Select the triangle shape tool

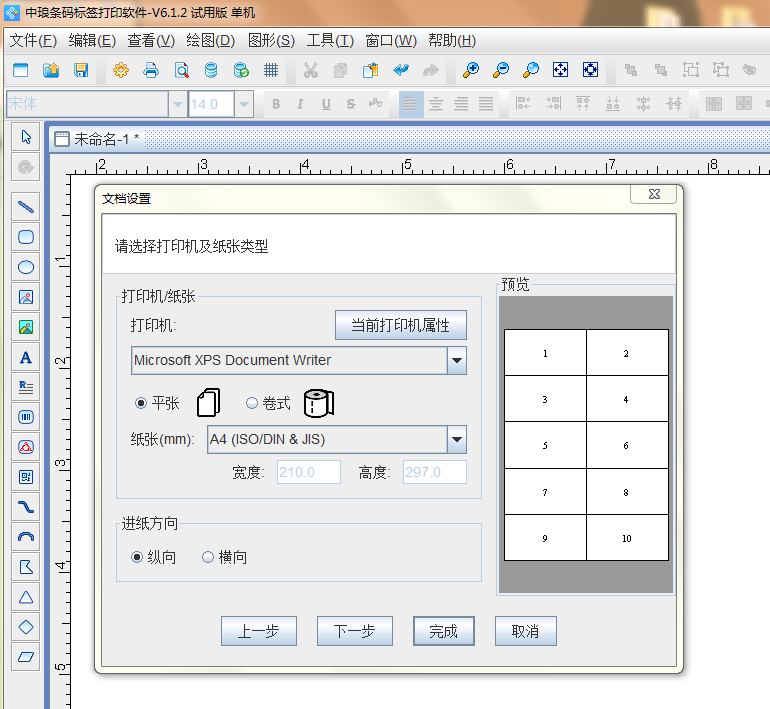coord(26,597)
